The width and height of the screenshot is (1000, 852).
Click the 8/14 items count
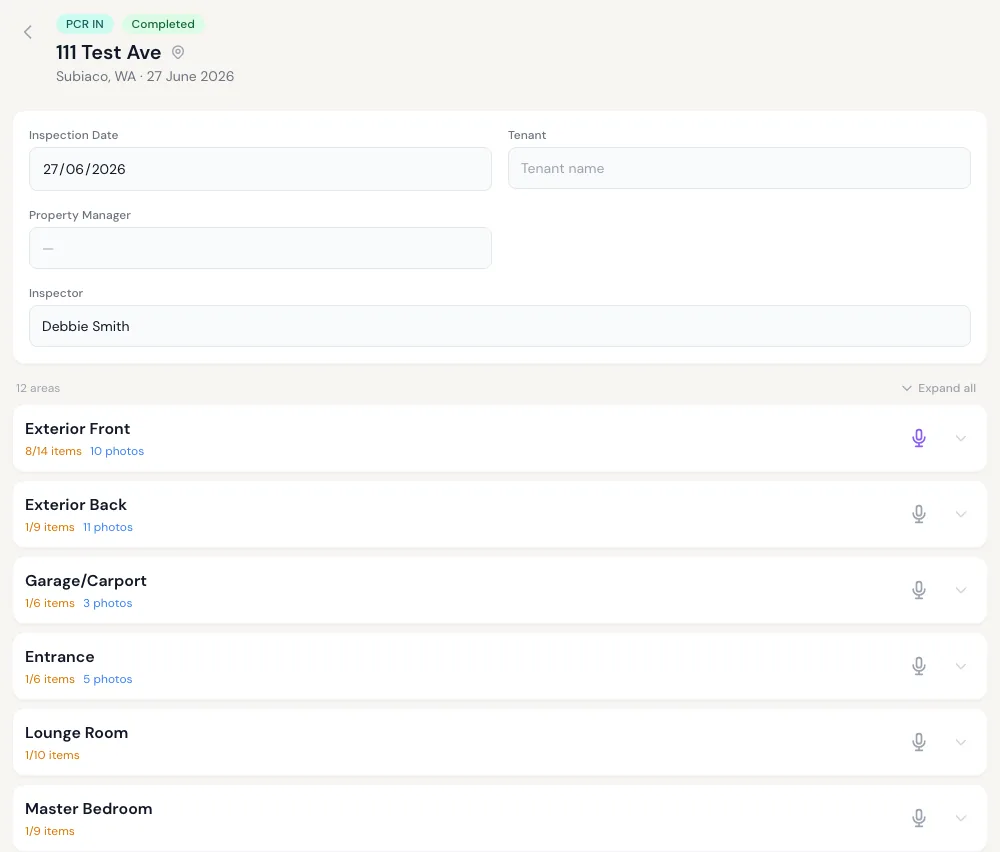click(x=54, y=451)
